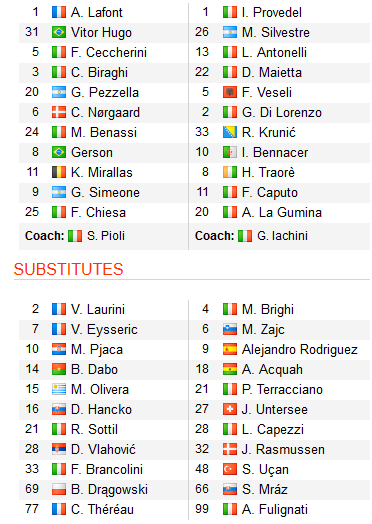Image resolution: width=372 pixels, height=524 pixels.
Task: Click the Algerian flag next to I. Bennacer
Action: pyautogui.click(x=230, y=152)
